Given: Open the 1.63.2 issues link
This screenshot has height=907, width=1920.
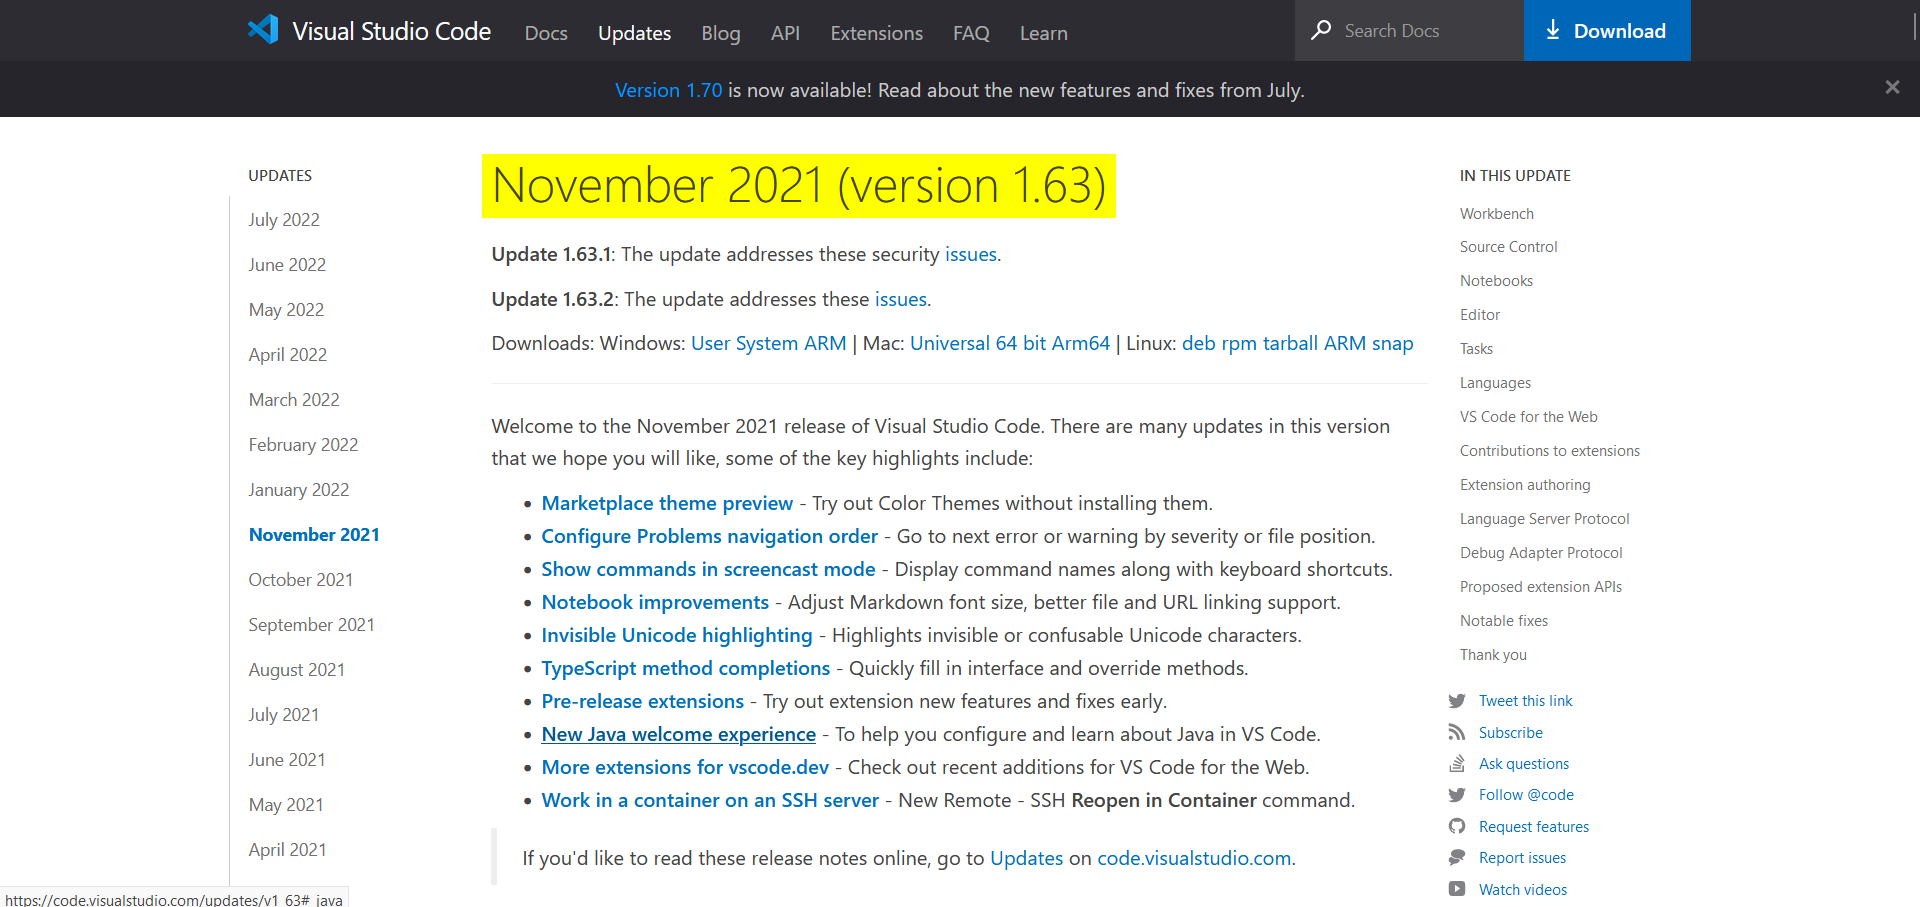Looking at the screenshot, I should 901,299.
